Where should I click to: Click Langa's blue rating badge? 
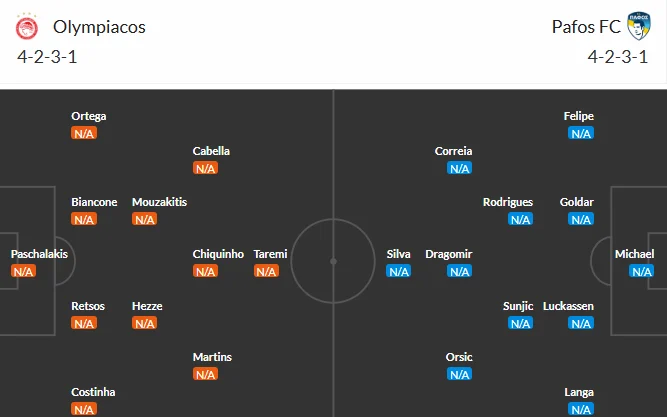[581, 409]
